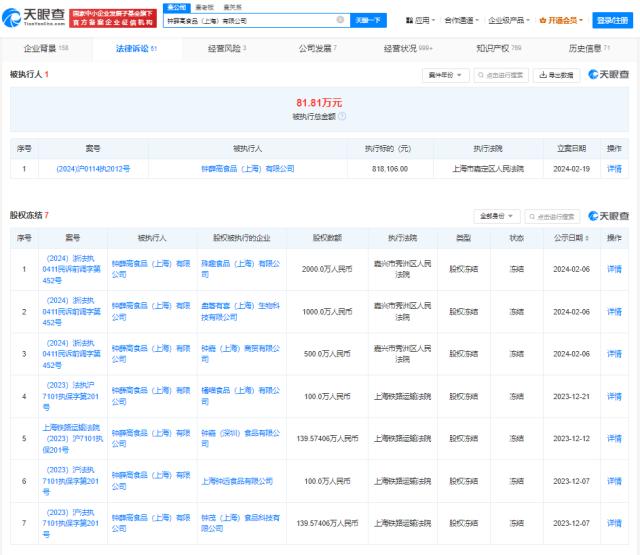This screenshot has height=555, width=640.
Task: Open the 应用 dropdown menu
Action: tap(420, 20)
